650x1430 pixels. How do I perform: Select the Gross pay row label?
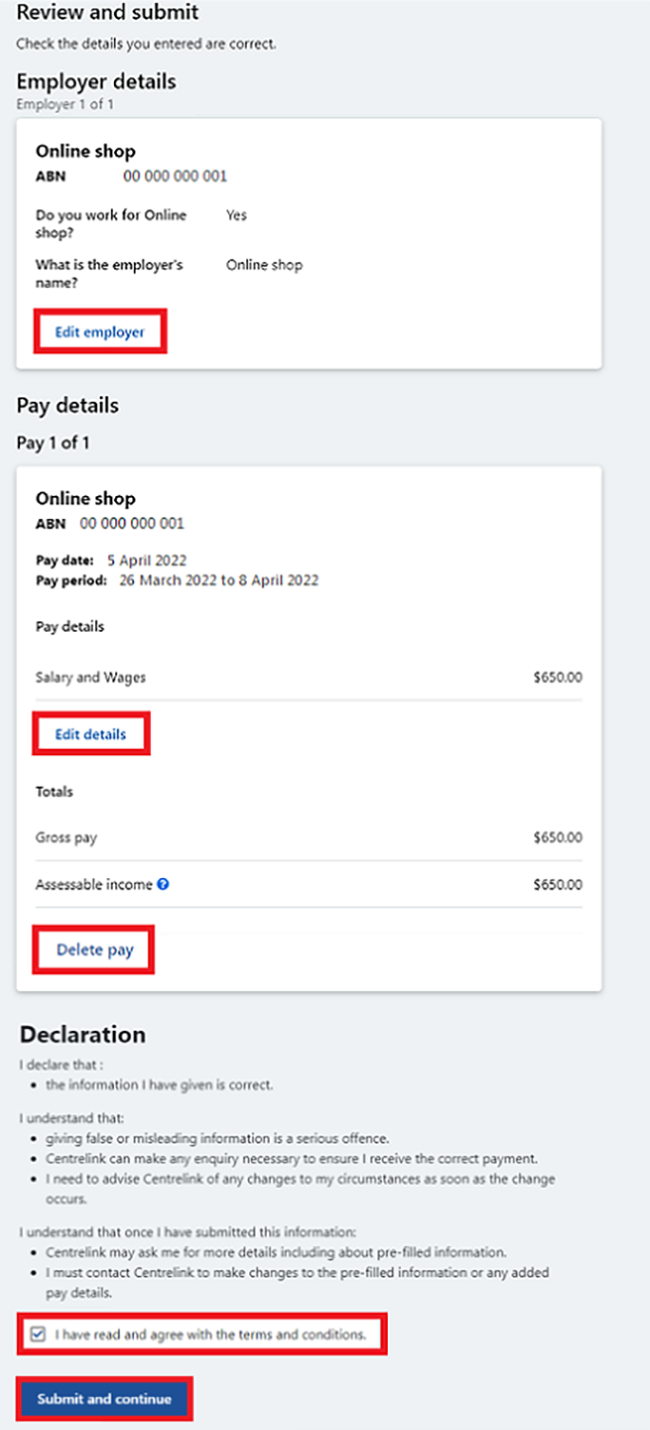click(x=66, y=838)
